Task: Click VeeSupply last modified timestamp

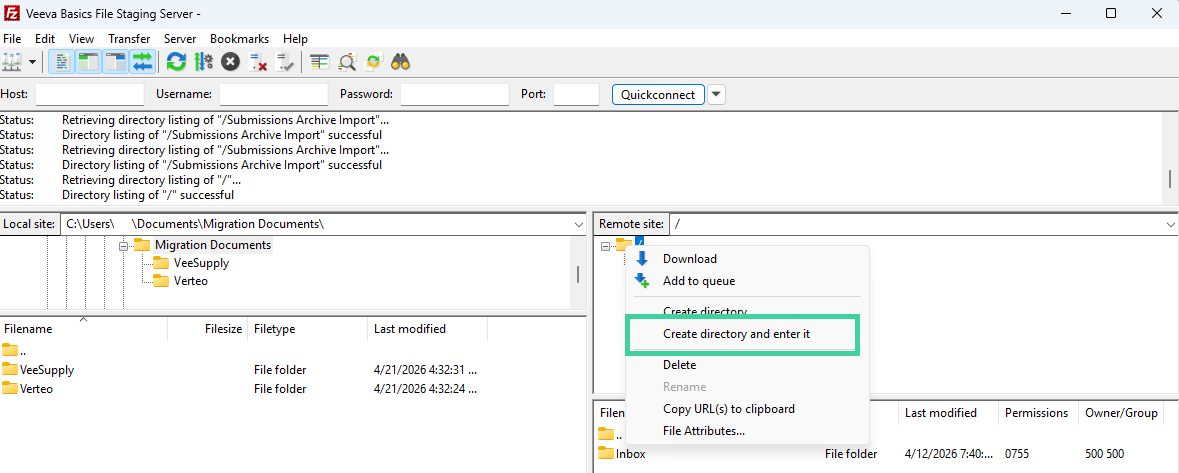Action: (x=425, y=370)
